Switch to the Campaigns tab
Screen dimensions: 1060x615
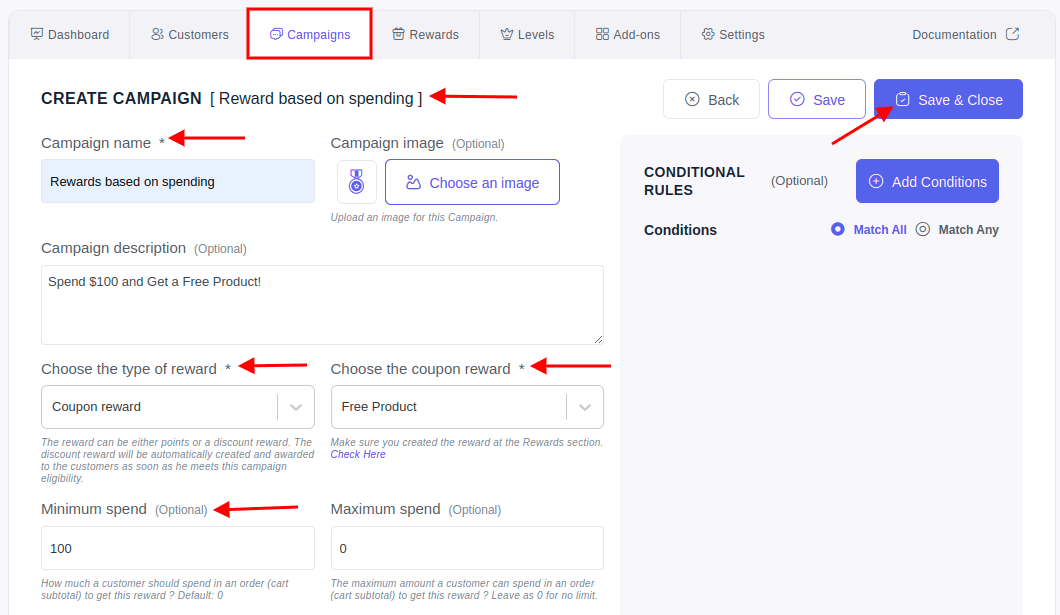310,34
